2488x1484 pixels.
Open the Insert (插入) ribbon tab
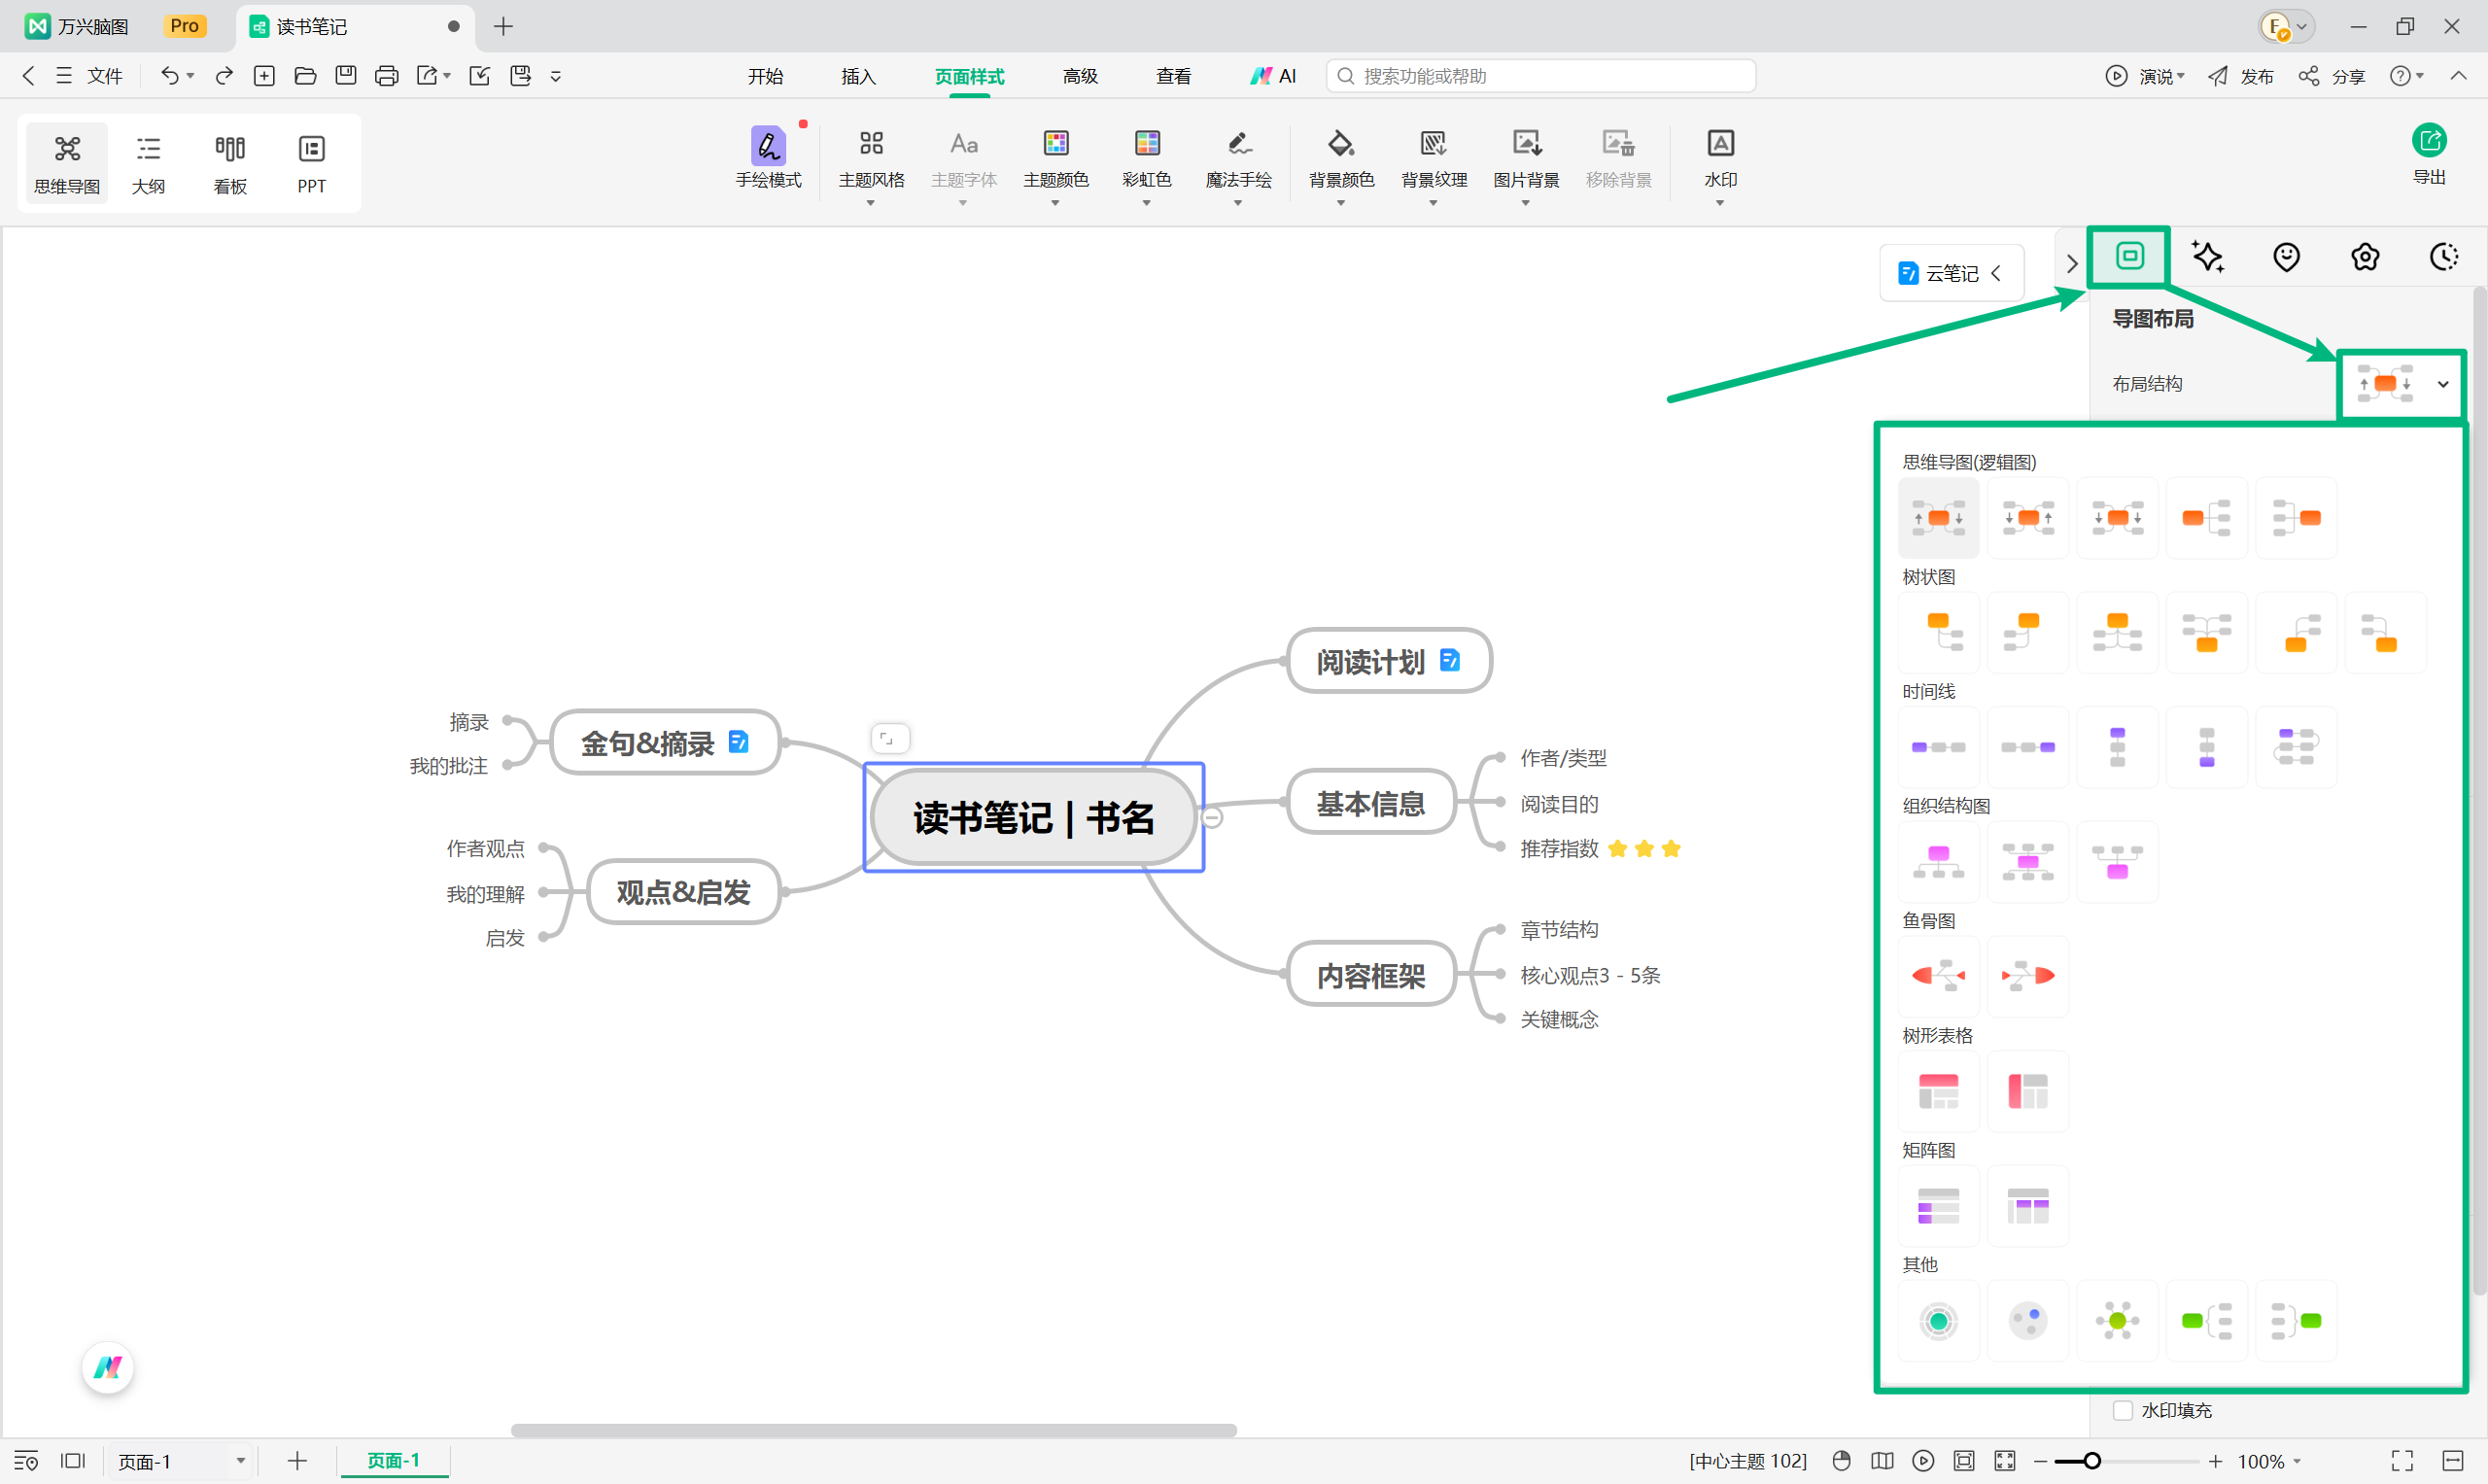pyautogui.click(x=858, y=76)
